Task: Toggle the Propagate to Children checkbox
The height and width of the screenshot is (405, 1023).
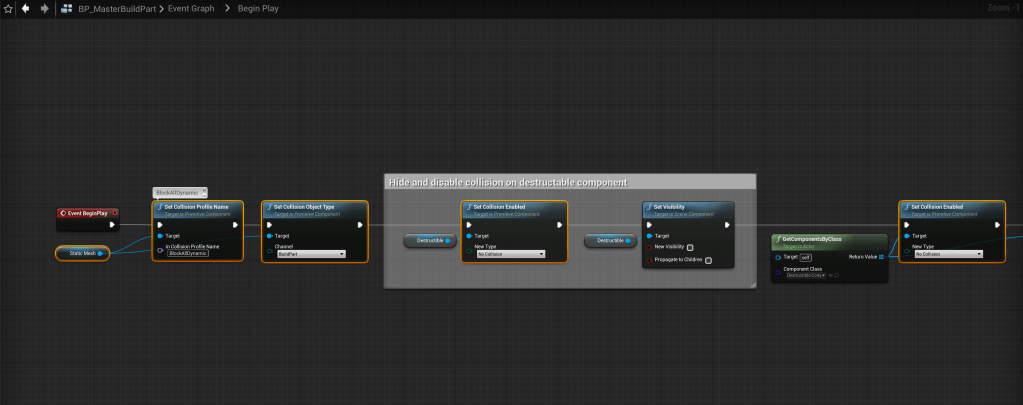Action: [708, 260]
